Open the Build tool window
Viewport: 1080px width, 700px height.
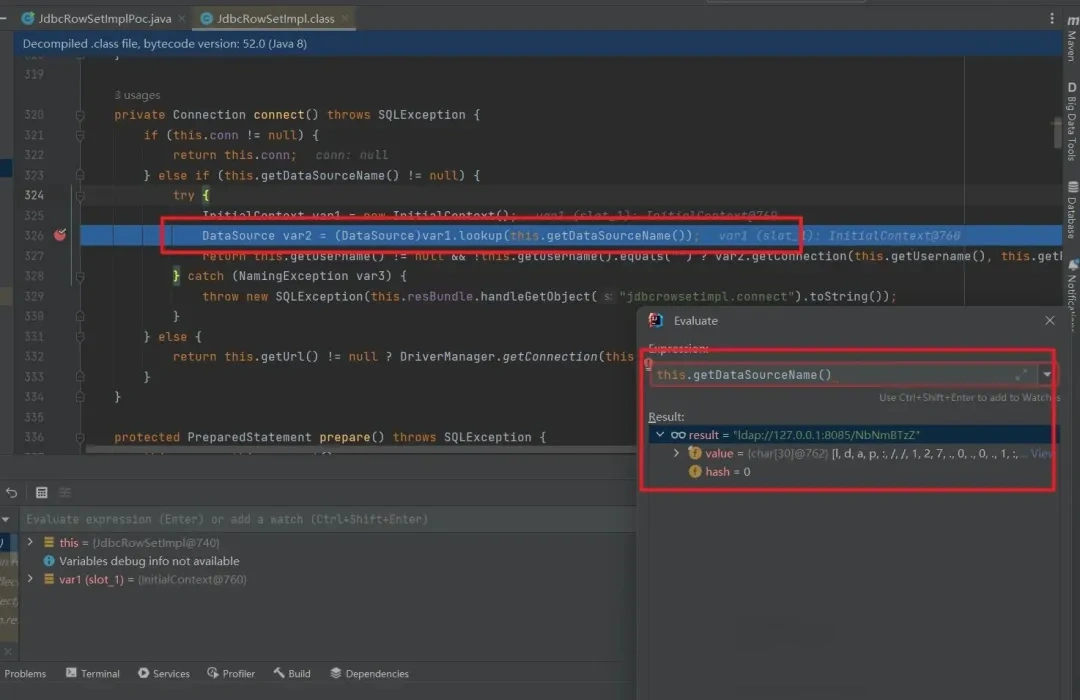pos(292,674)
